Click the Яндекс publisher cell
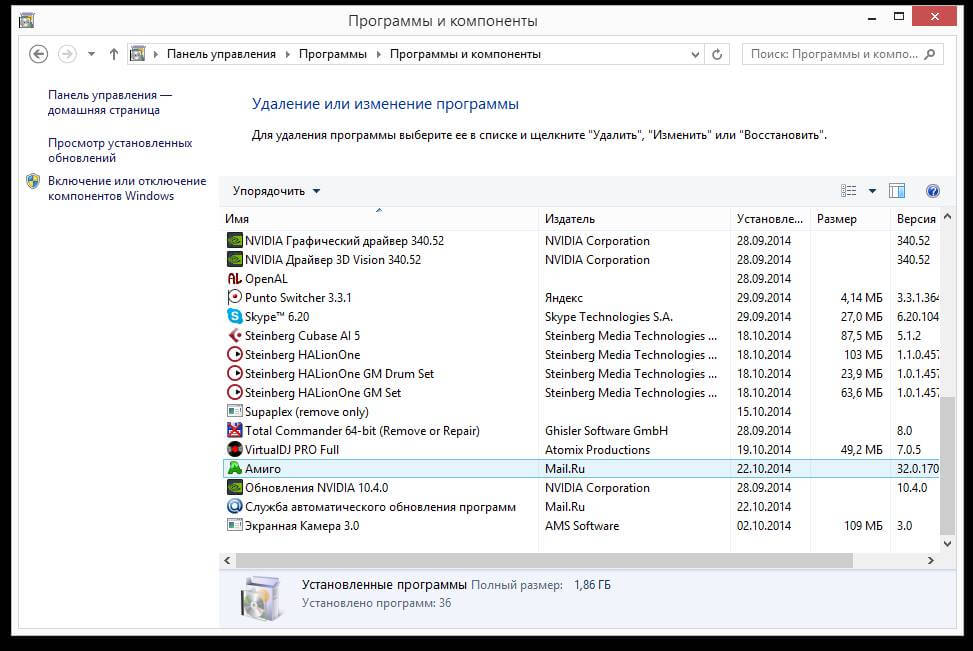 point(563,298)
